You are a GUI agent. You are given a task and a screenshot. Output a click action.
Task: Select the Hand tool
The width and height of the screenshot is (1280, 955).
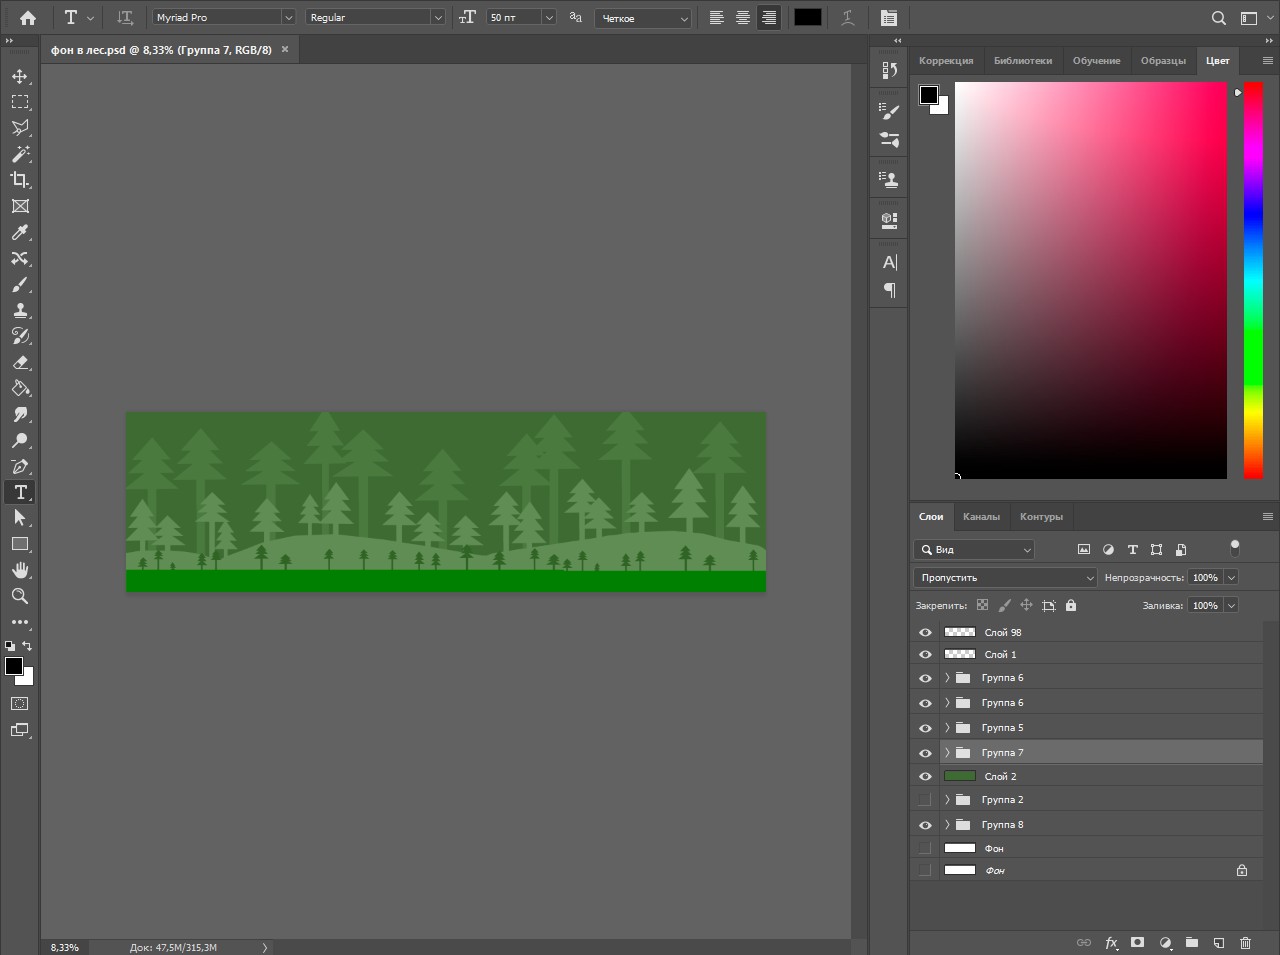pyautogui.click(x=20, y=570)
